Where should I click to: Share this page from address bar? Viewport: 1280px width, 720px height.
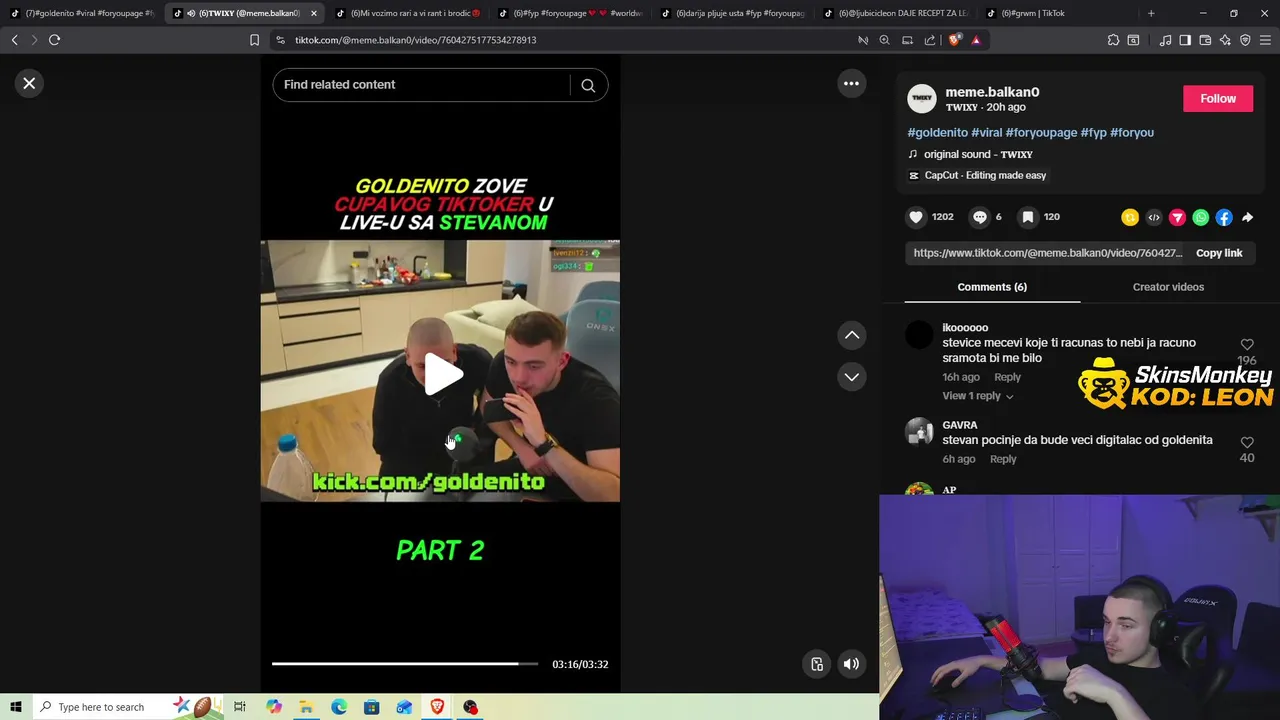(930, 40)
